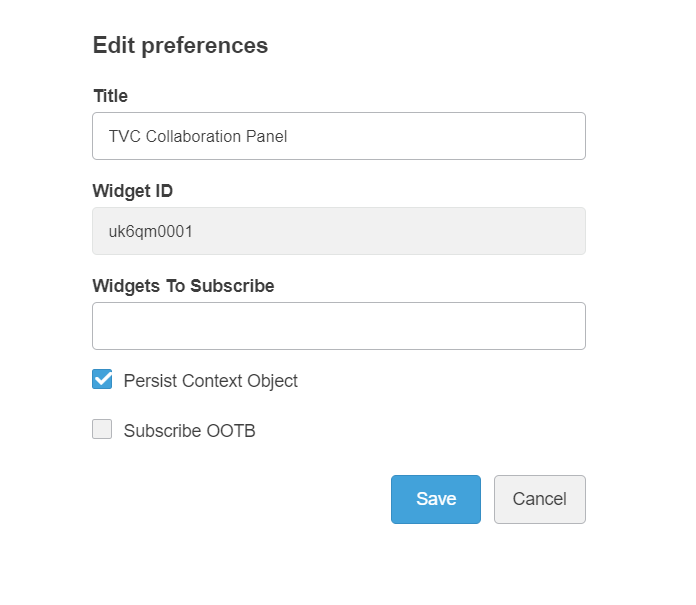
Task: Click the uk6qm0001 widget ID value
Action: tap(150, 231)
